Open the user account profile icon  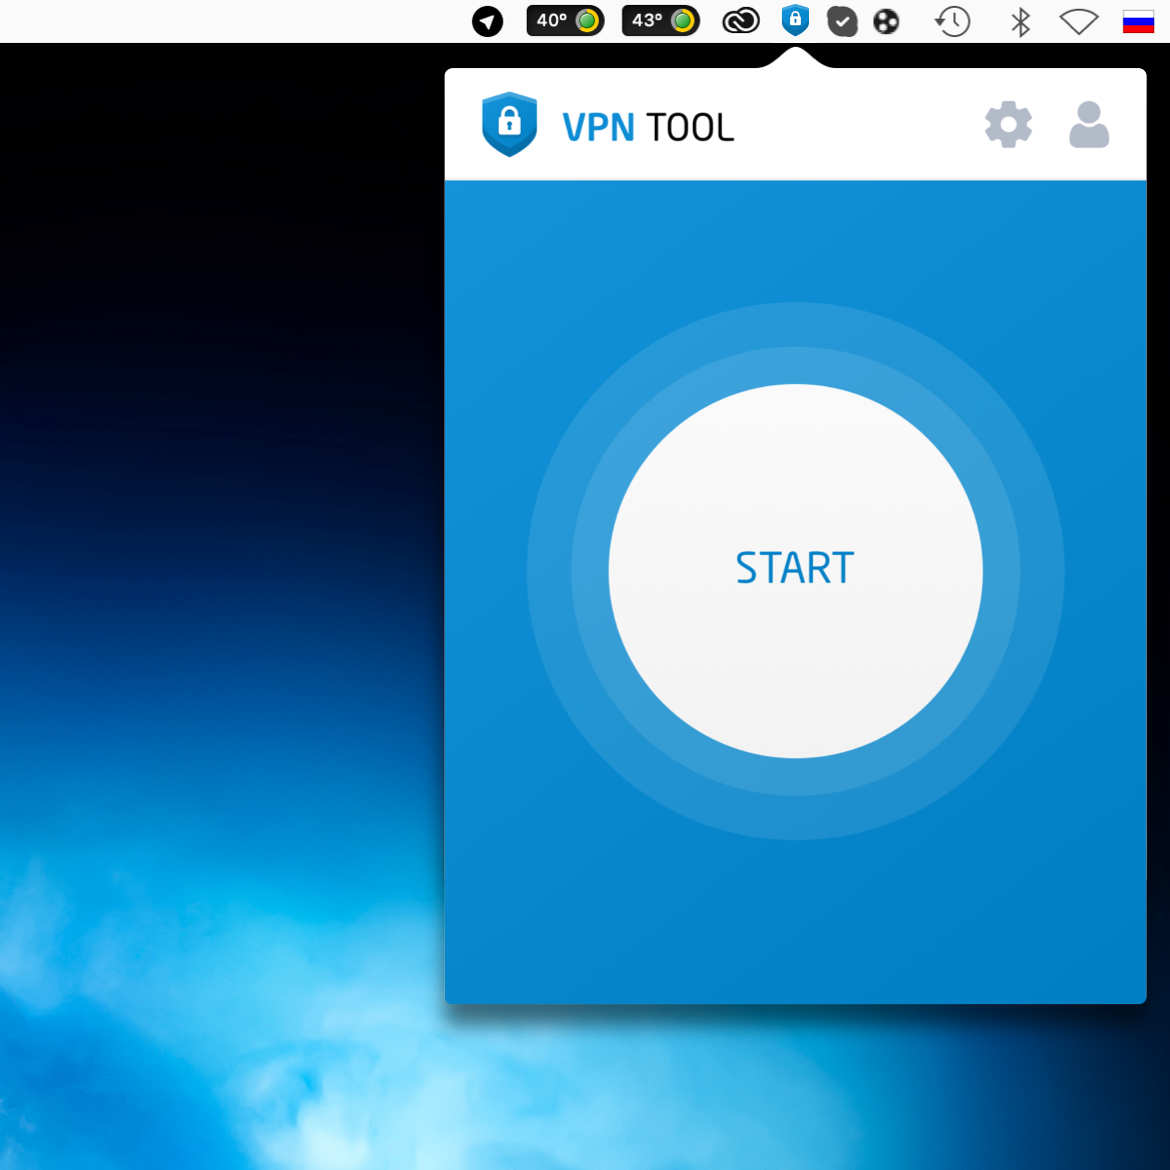click(x=1089, y=125)
